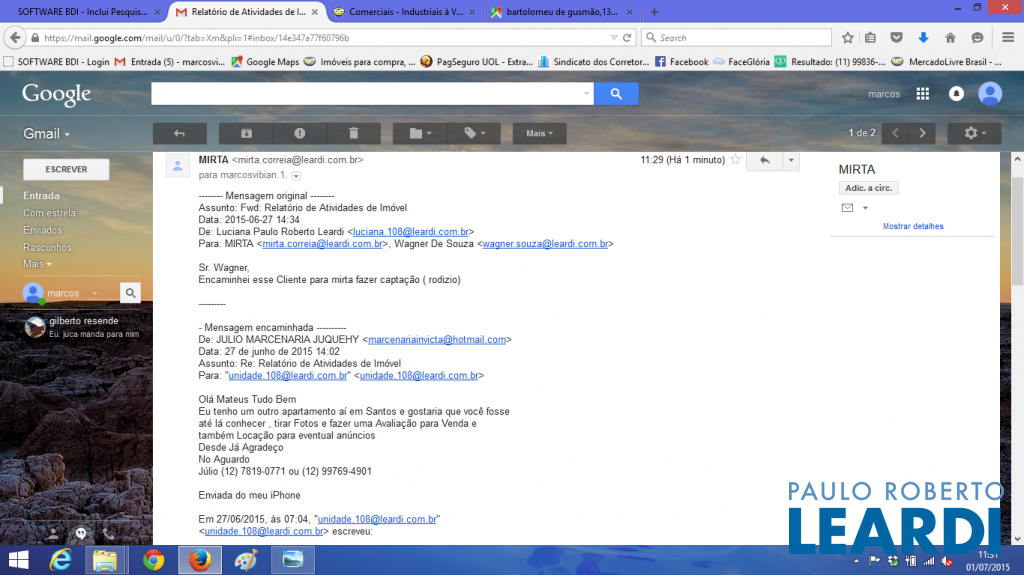Expand the Gmail settings gear menu
Viewport: 1024px width, 575px height.
point(974,133)
